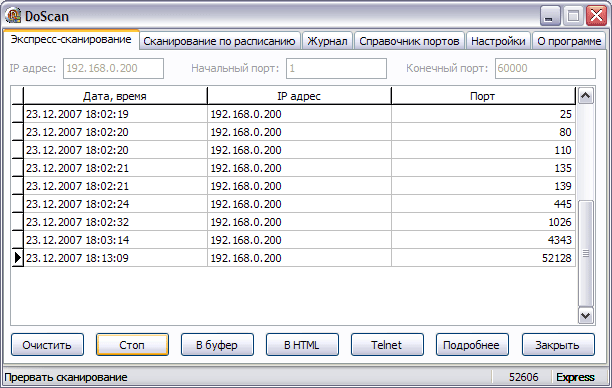This screenshot has width=612, height=388.
Task: Click the Express status bar label
Action: tap(575, 377)
